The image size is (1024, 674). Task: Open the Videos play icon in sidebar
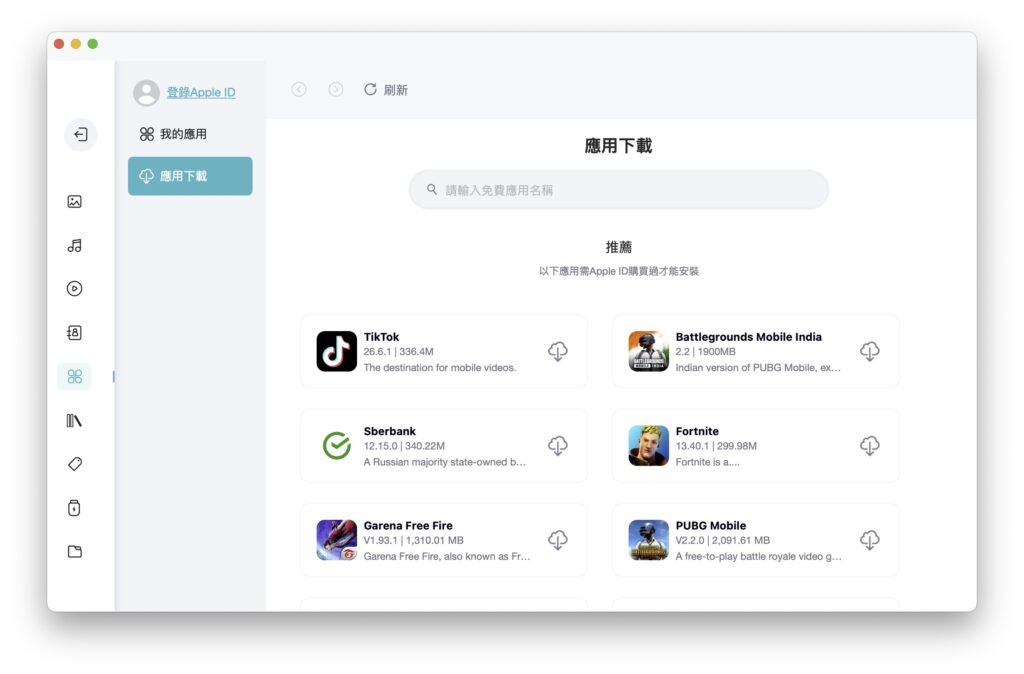pyautogui.click(x=74, y=289)
